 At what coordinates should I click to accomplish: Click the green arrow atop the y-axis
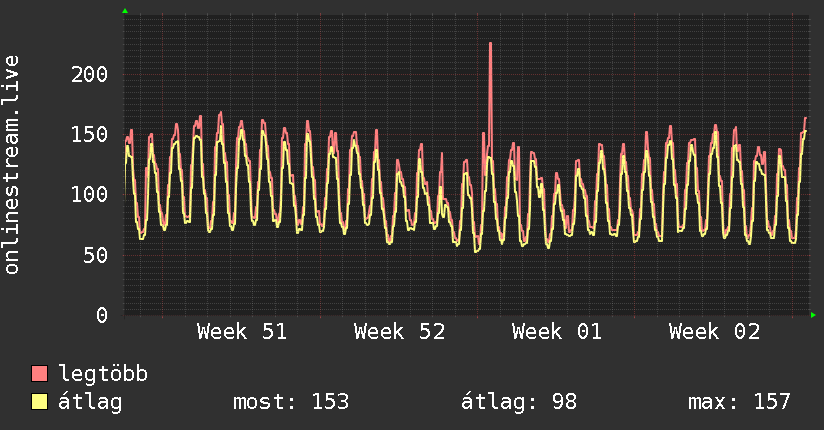coord(125,11)
